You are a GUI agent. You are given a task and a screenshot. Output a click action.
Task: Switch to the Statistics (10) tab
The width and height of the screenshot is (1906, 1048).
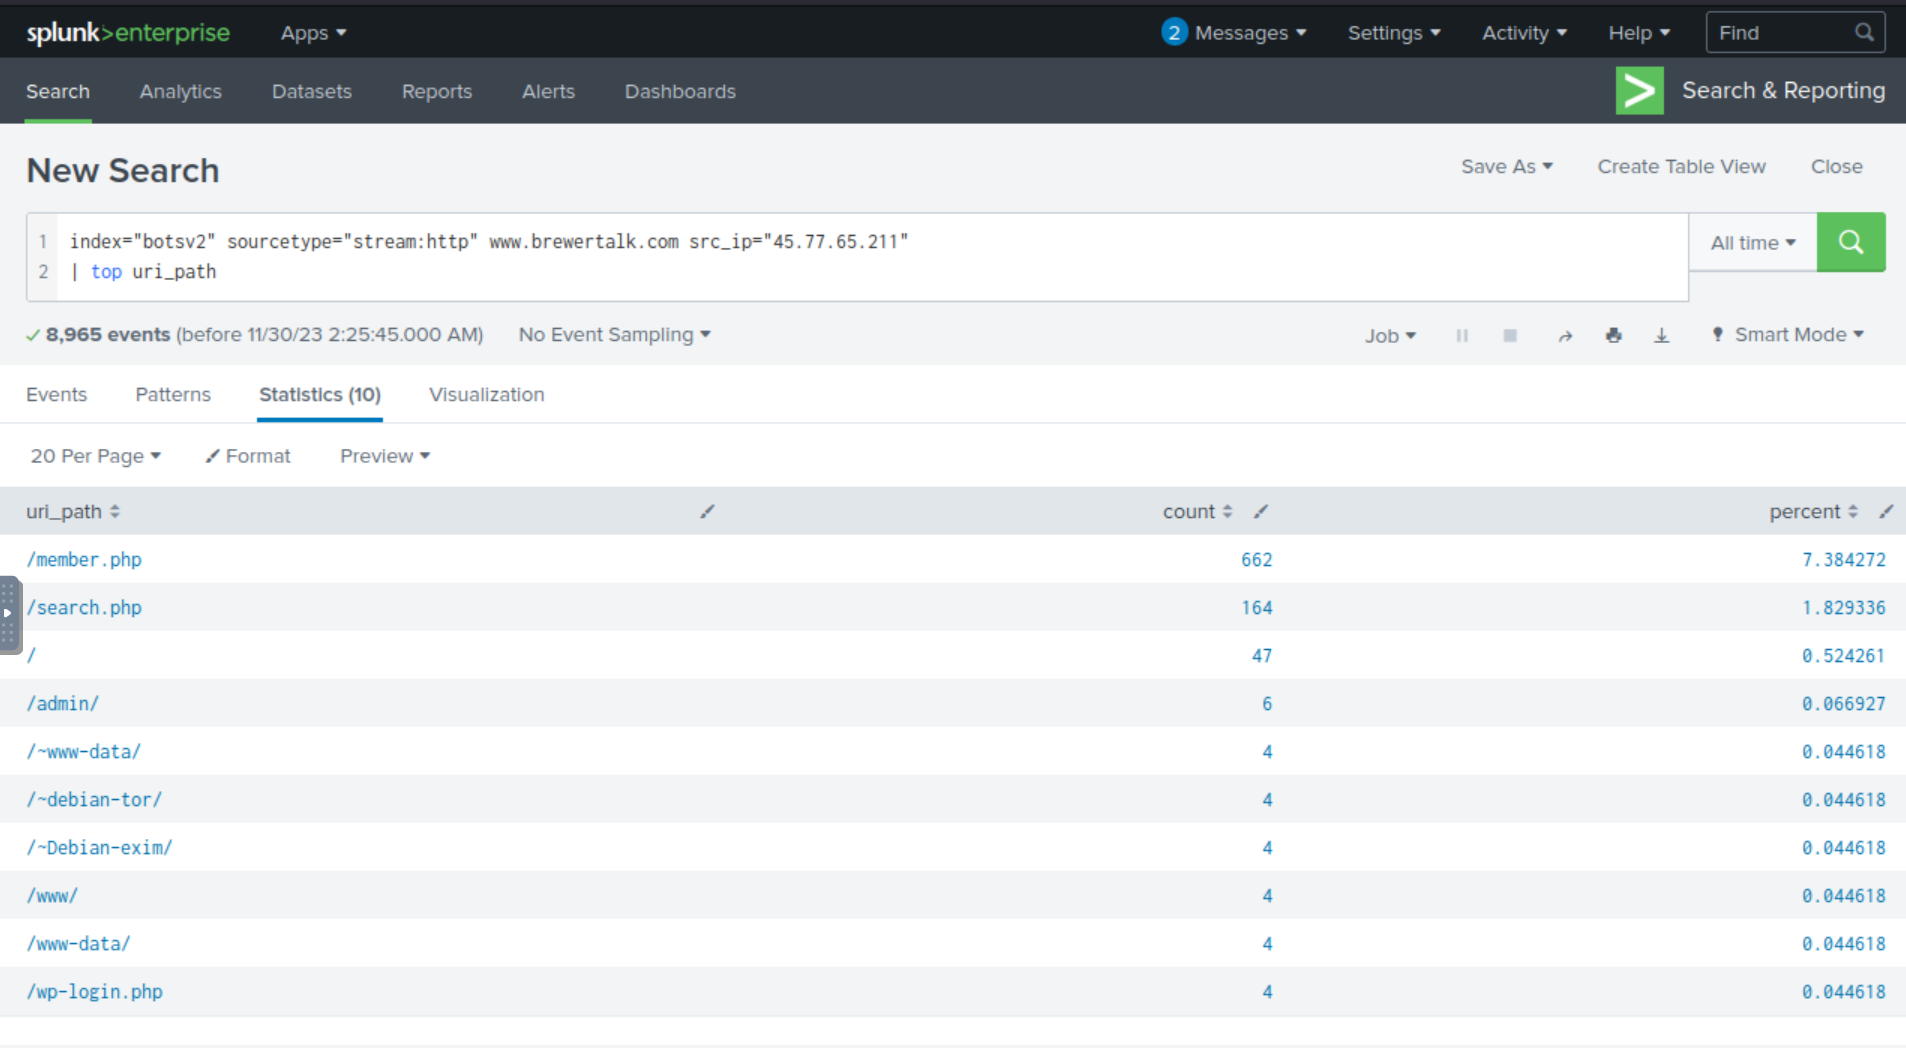[320, 395]
